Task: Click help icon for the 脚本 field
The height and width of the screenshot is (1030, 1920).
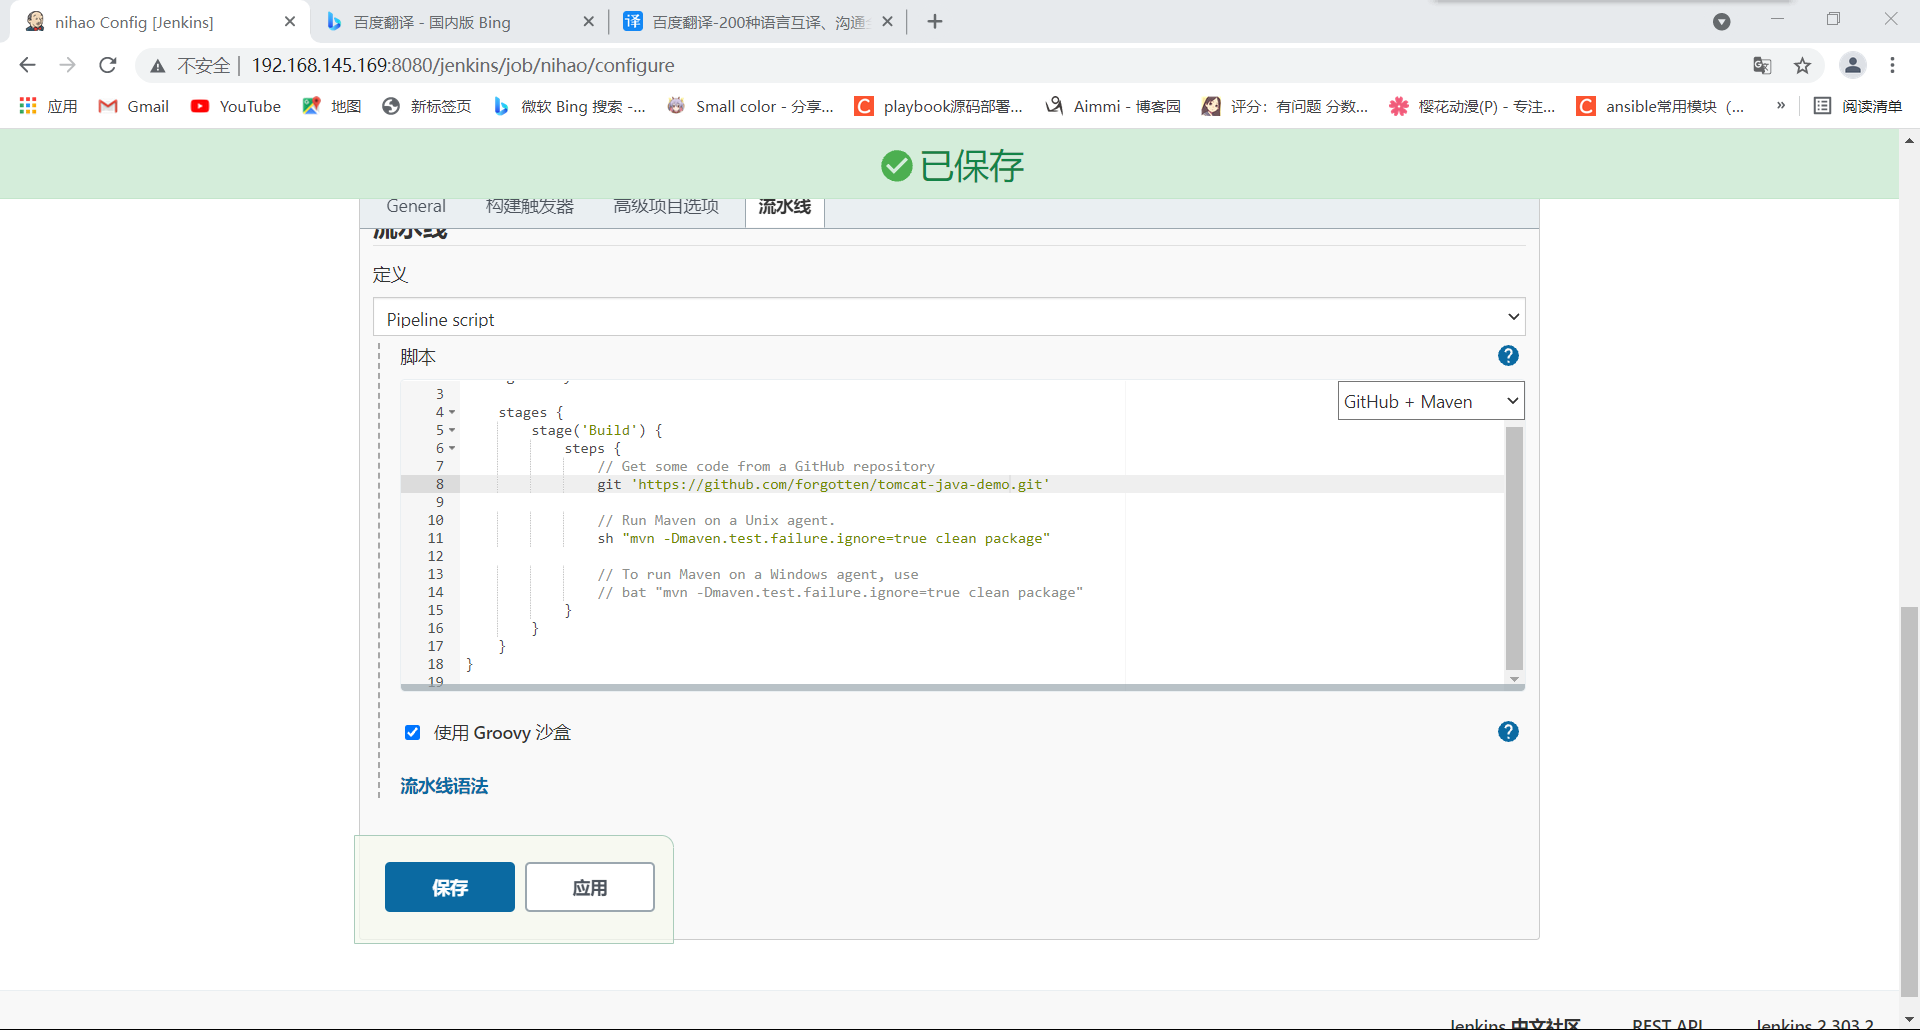Action: (1508, 356)
